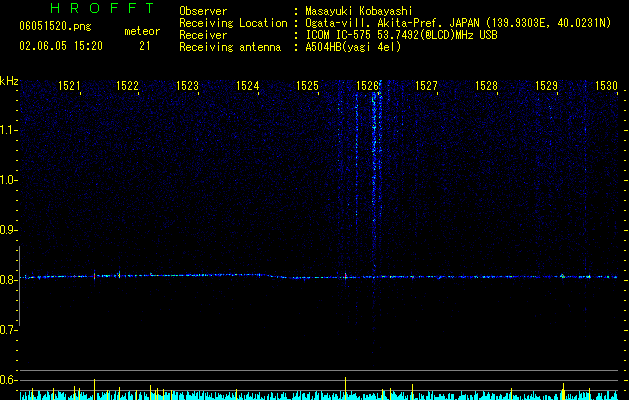Click the meteor count value 21
The width and height of the screenshot is (629, 400).
point(144,46)
